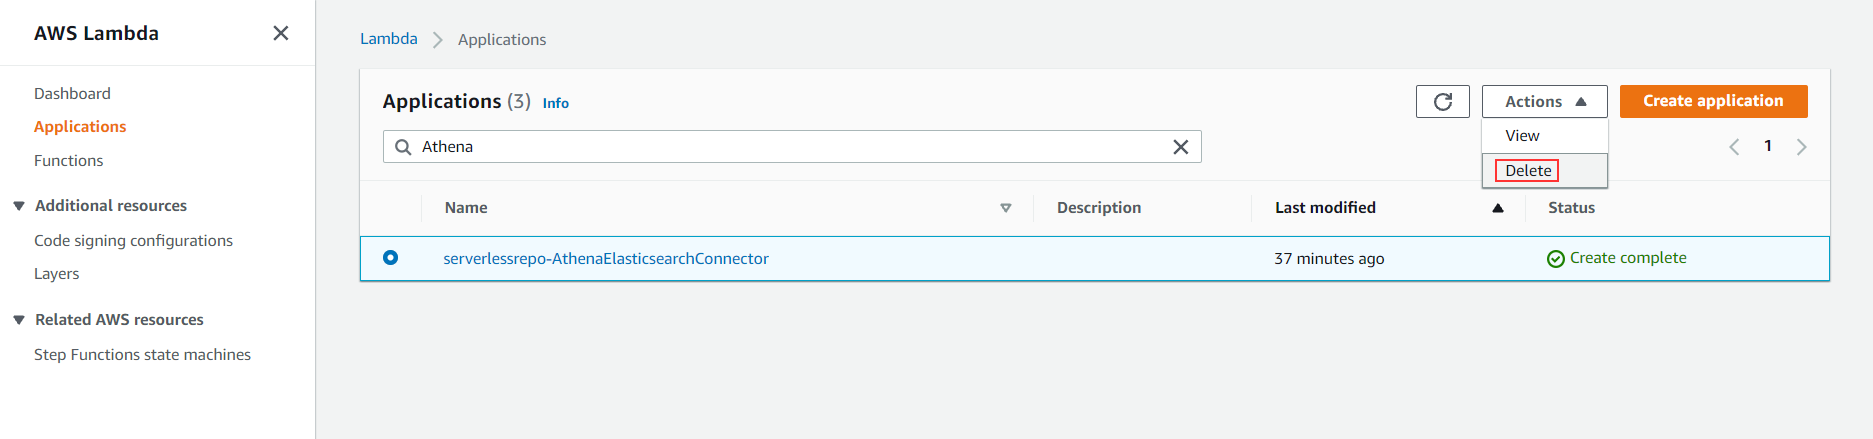Go to previous page arrow
Viewport: 1873px width, 439px height.
tap(1734, 147)
